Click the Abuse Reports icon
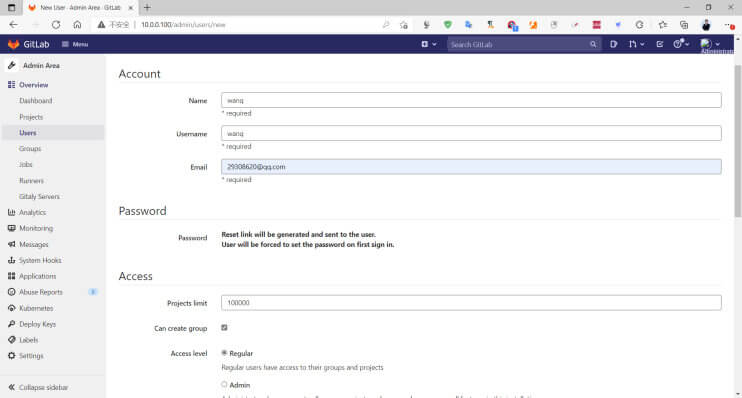Viewport: 742px width, 398px height. point(11,292)
